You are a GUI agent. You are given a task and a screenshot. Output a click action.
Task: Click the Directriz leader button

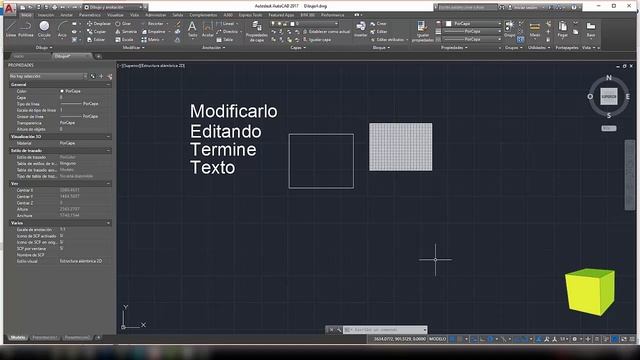[229, 31]
